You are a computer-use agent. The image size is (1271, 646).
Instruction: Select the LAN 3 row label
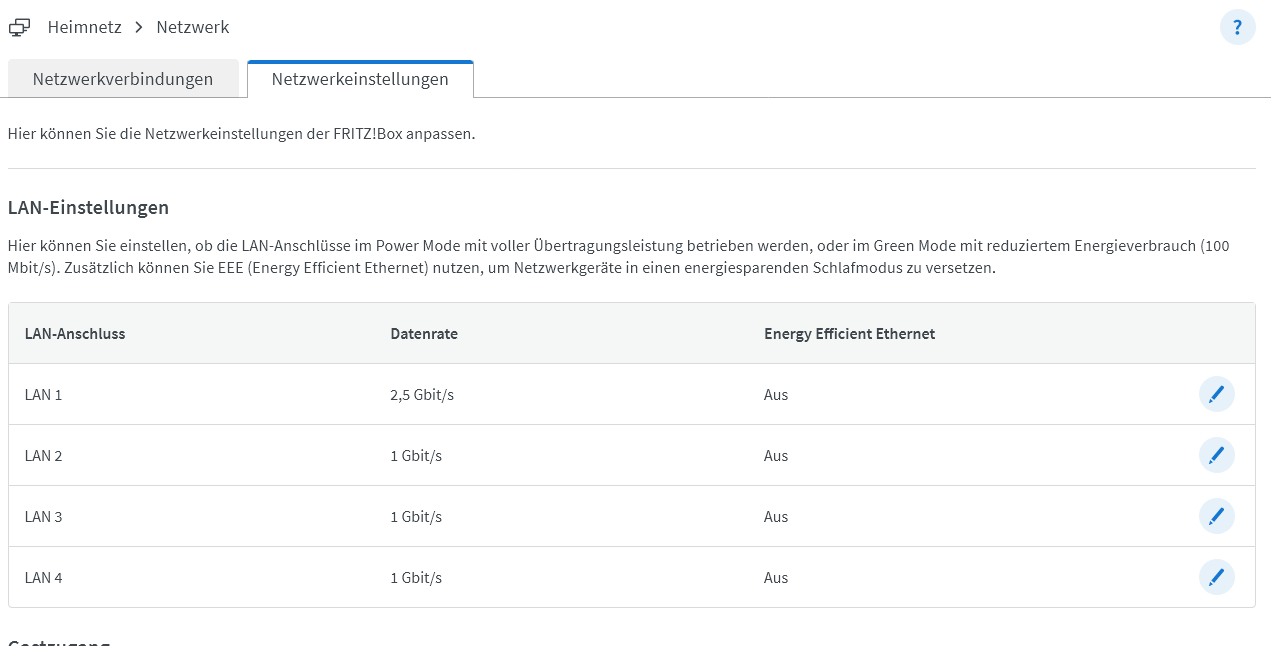[x=44, y=517]
